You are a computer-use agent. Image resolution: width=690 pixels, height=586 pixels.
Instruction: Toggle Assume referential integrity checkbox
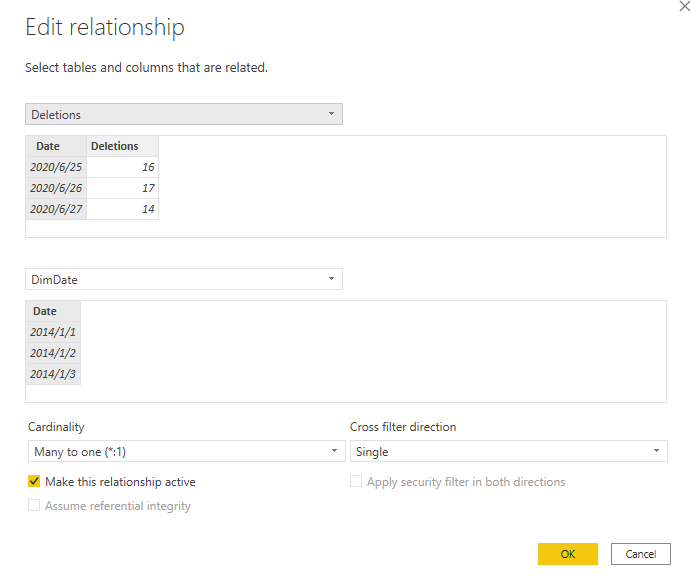[34, 505]
